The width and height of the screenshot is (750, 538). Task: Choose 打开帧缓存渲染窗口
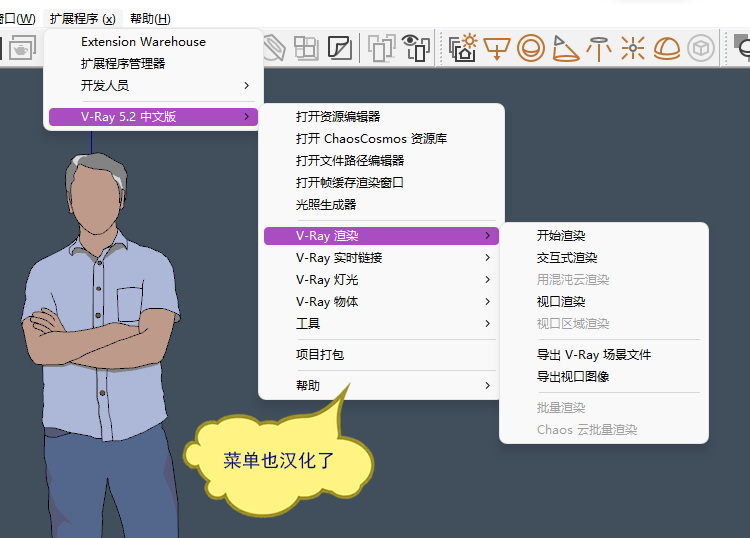(x=381, y=183)
